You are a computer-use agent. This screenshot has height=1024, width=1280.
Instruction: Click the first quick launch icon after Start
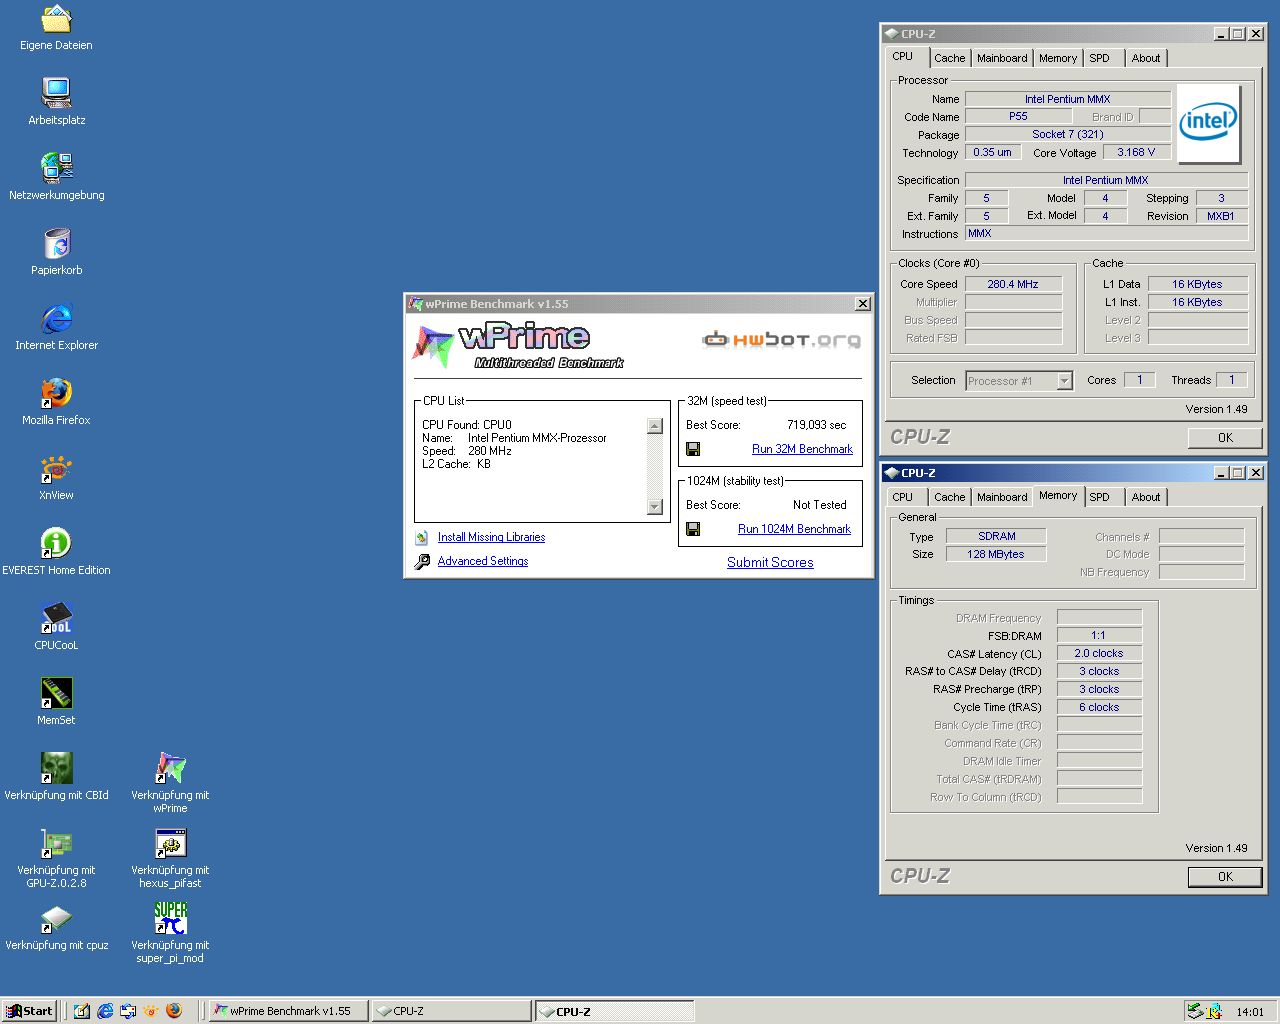click(x=82, y=1011)
